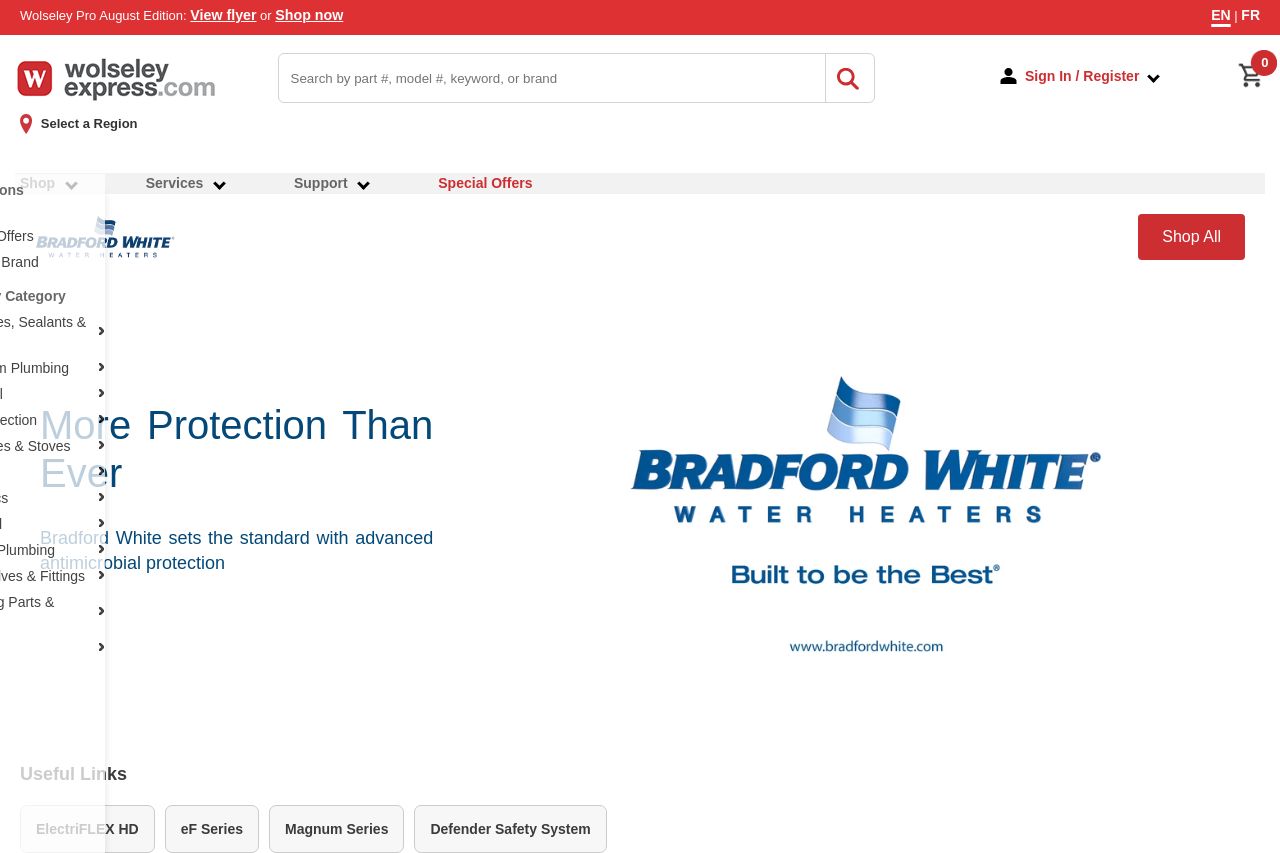This screenshot has height=853, width=1280.
Task: Go to Special Offers
Action: click(485, 183)
